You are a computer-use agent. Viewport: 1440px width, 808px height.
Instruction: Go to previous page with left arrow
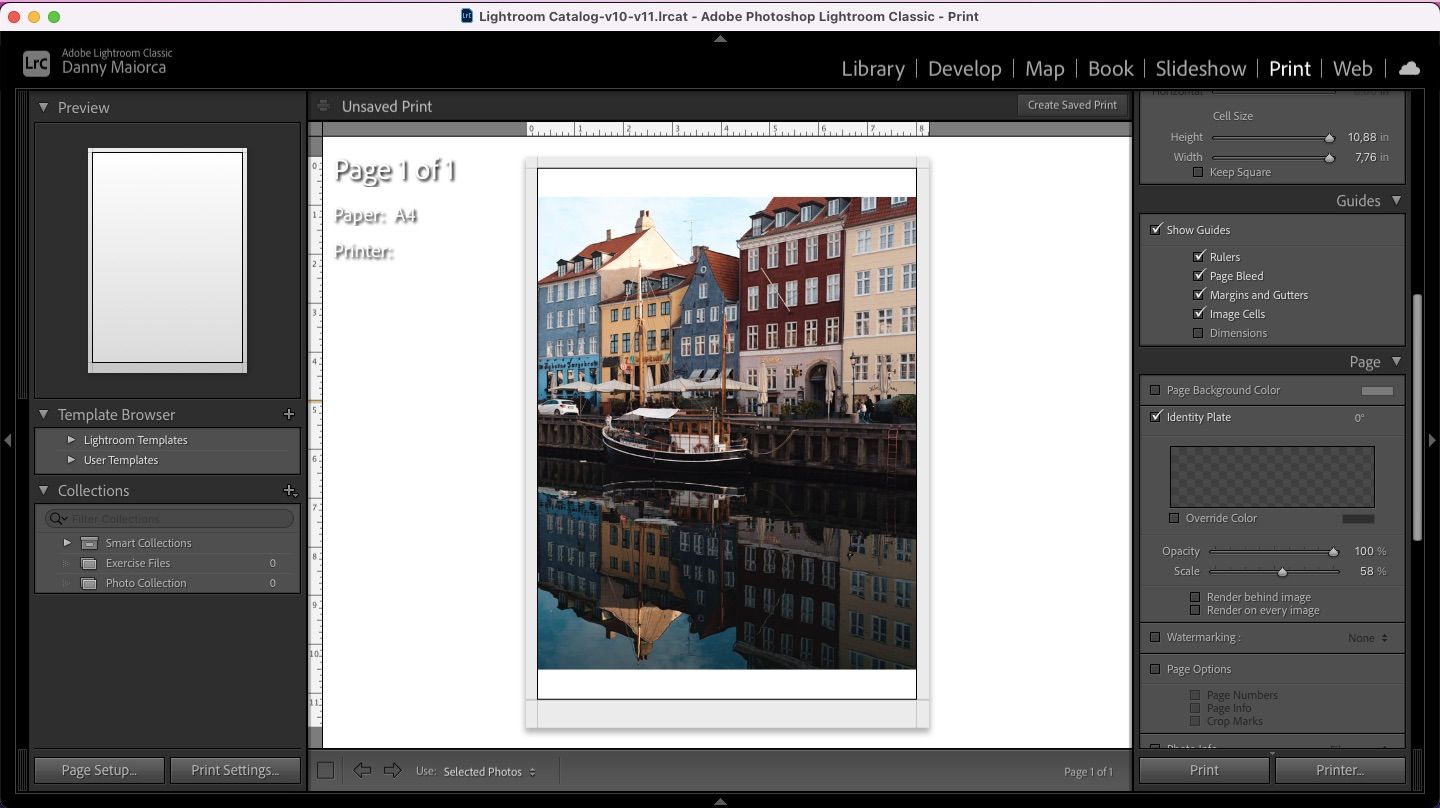tap(362, 770)
